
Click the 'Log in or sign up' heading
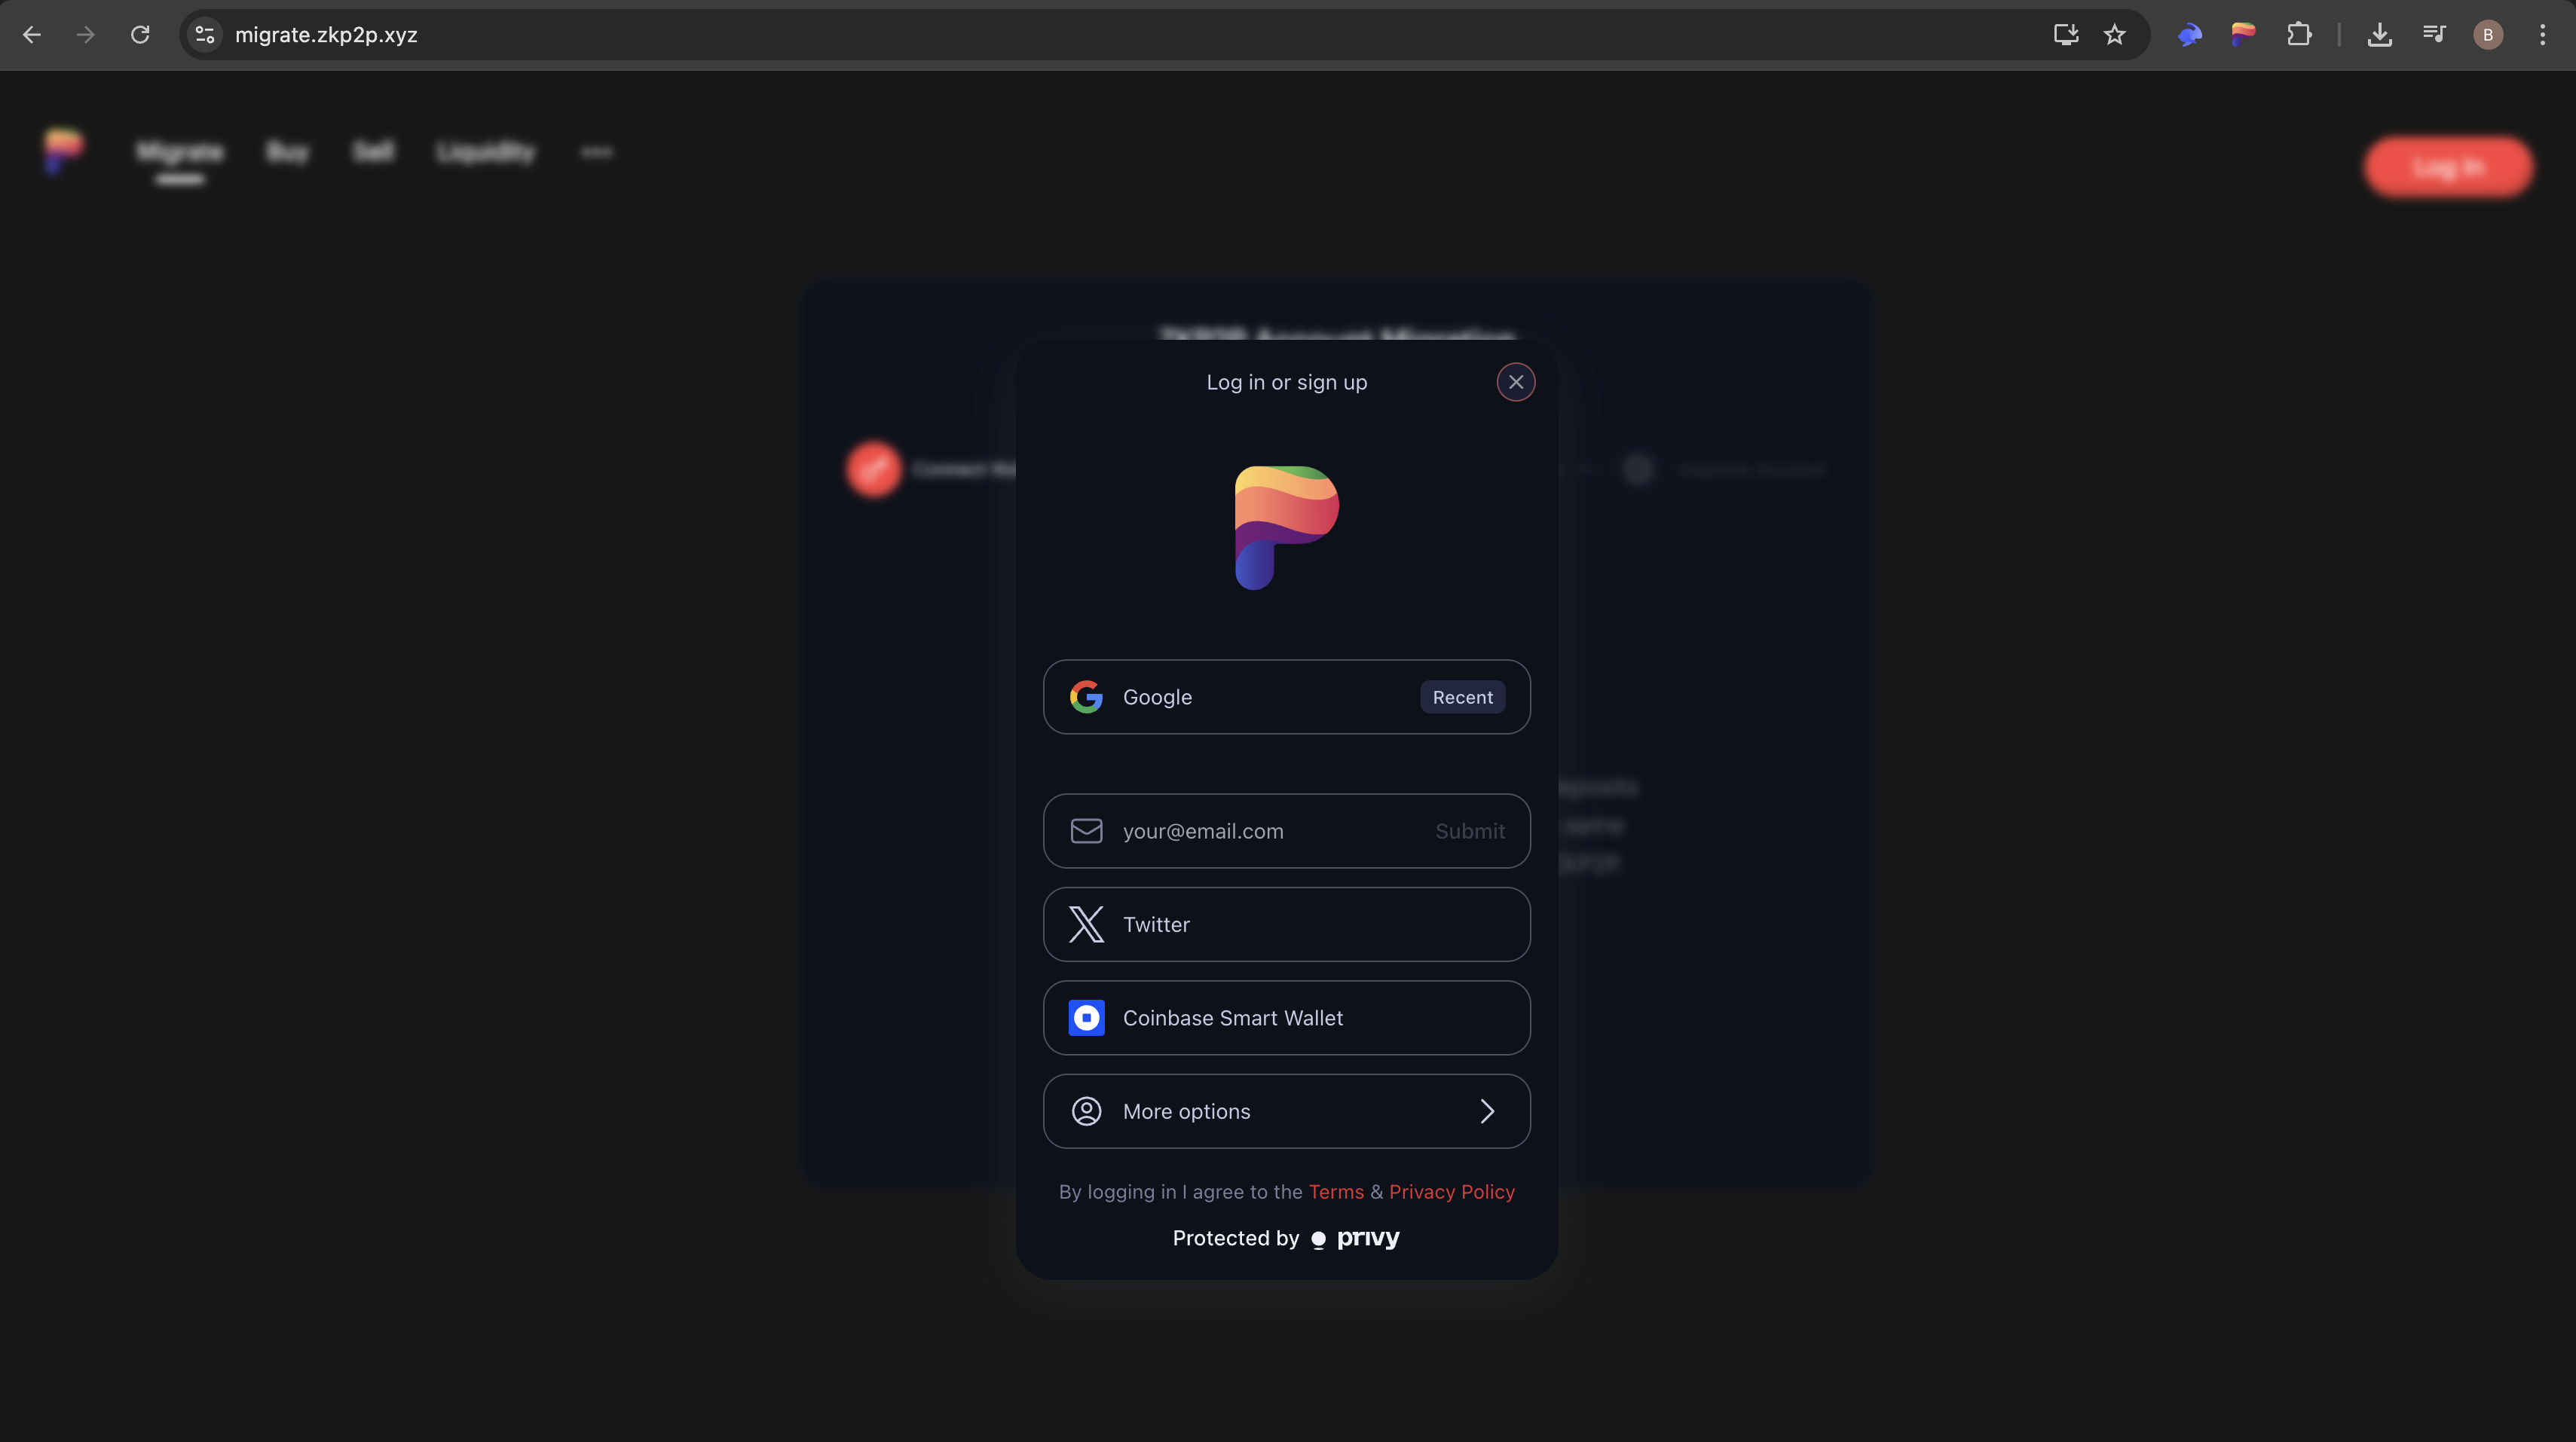(1286, 382)
